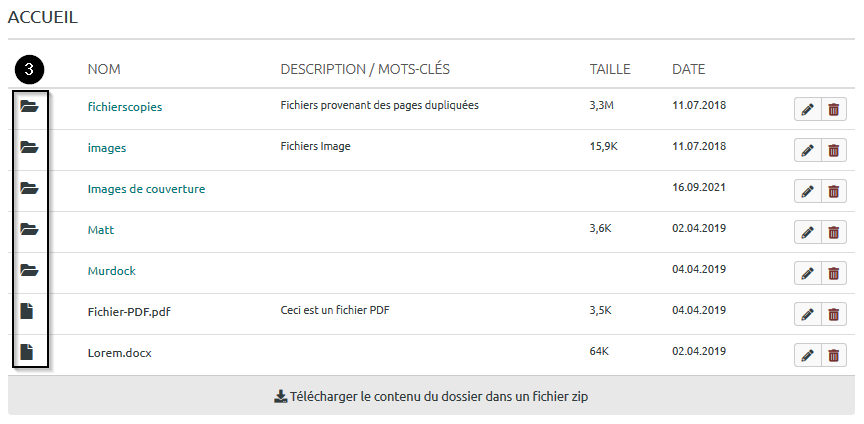Image resolution: width=864 pixels, height=424 pixels.
Task: Edit the fichierscopies folder with pencil icon
Action: 807,109
